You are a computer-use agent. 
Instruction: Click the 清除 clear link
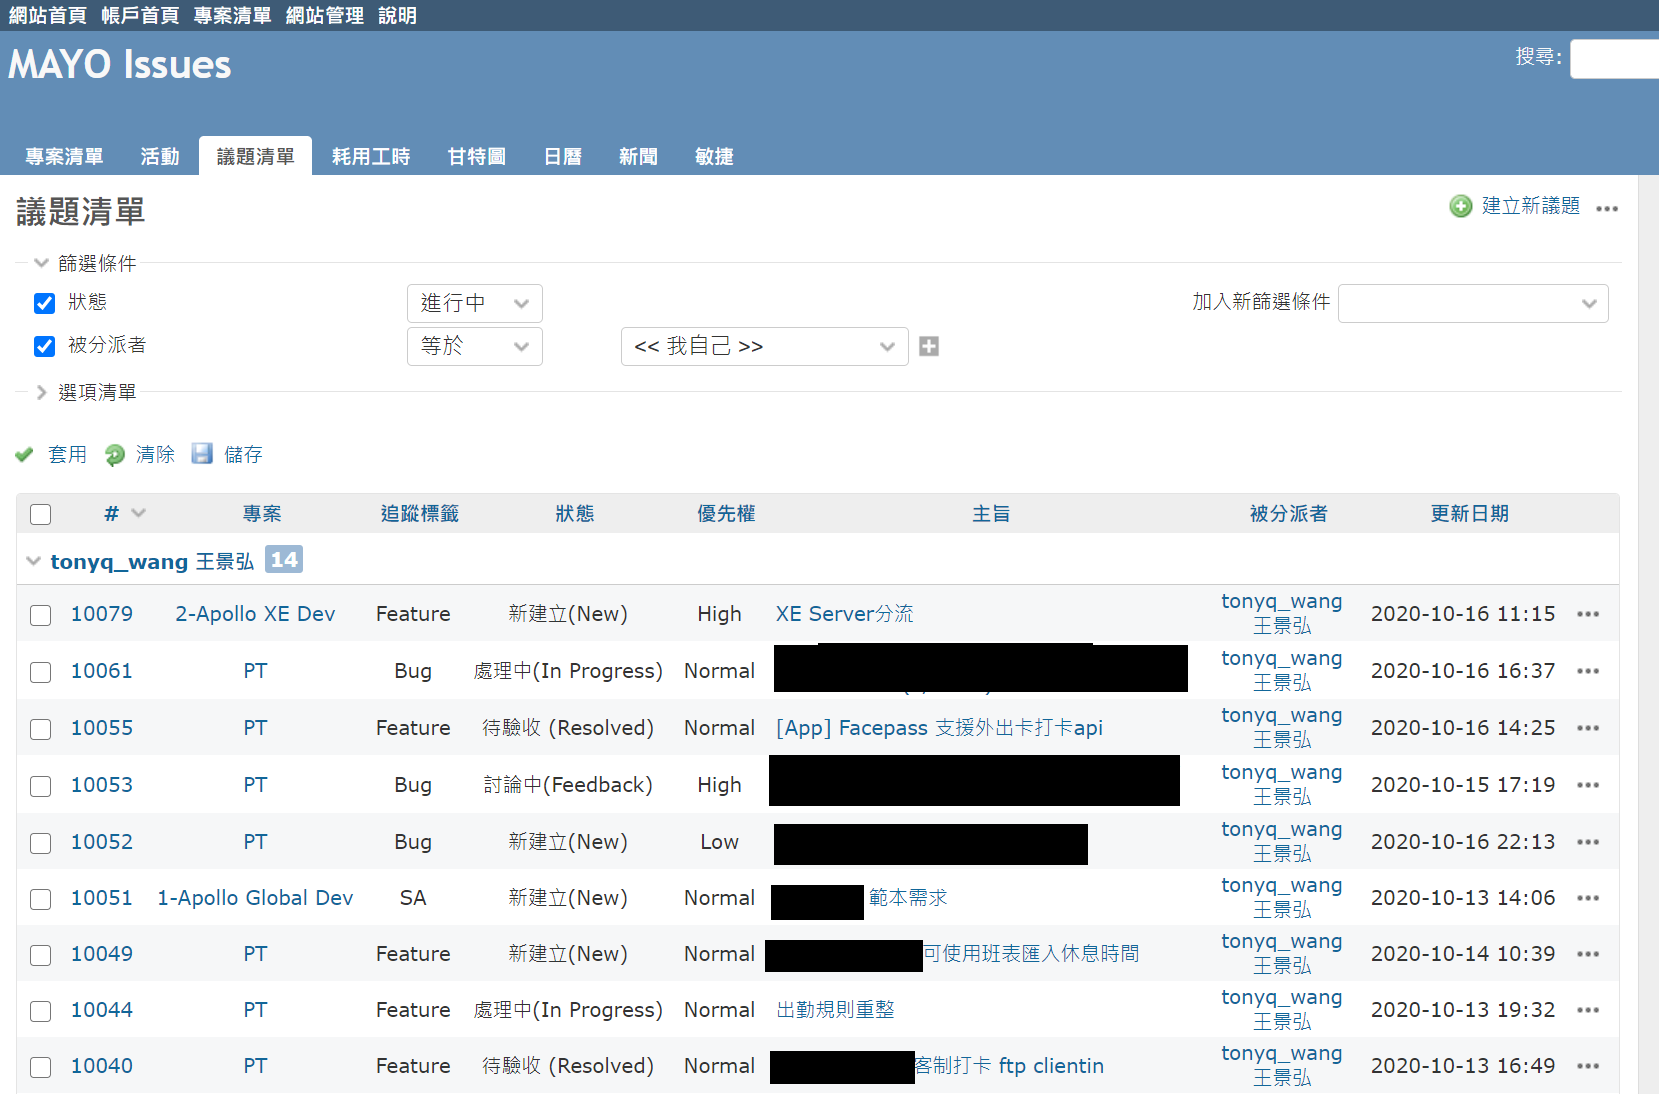click(x=155, y=455)
